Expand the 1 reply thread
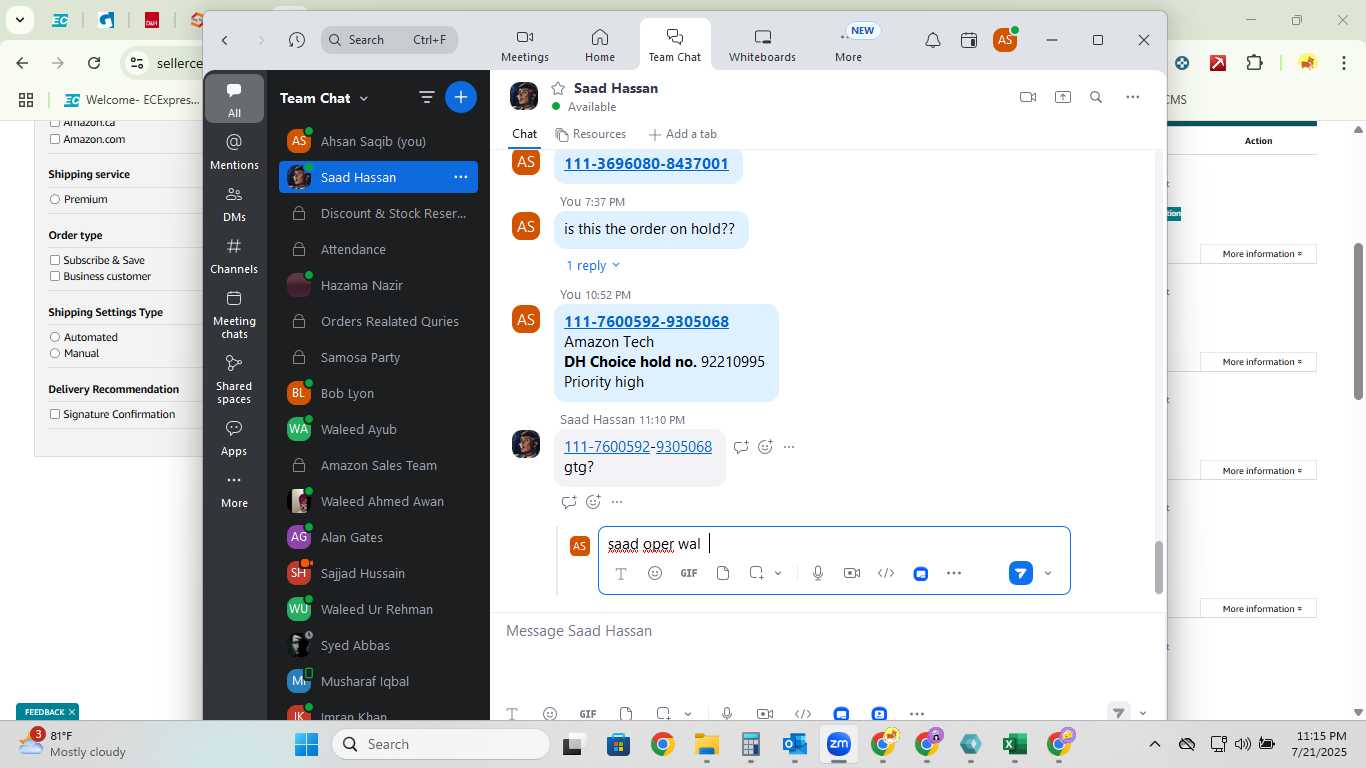The width and height of the screenshot is (1366, 768). [593, 265]
